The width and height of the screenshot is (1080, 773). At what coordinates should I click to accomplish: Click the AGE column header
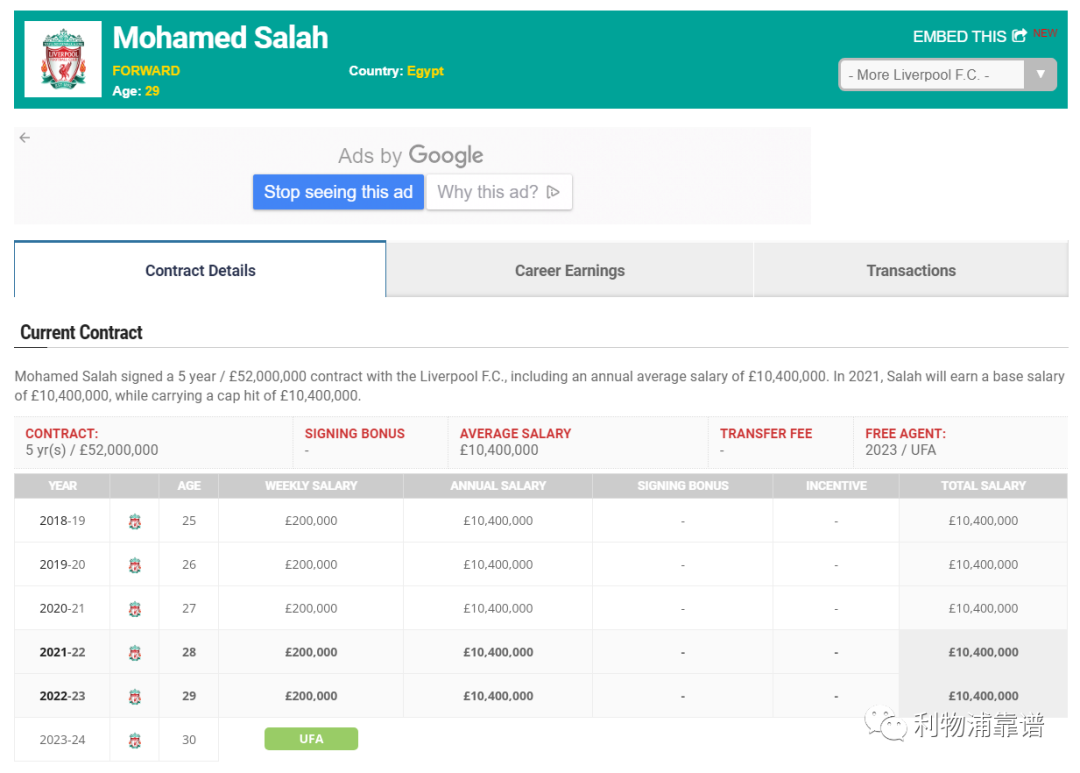189,486
